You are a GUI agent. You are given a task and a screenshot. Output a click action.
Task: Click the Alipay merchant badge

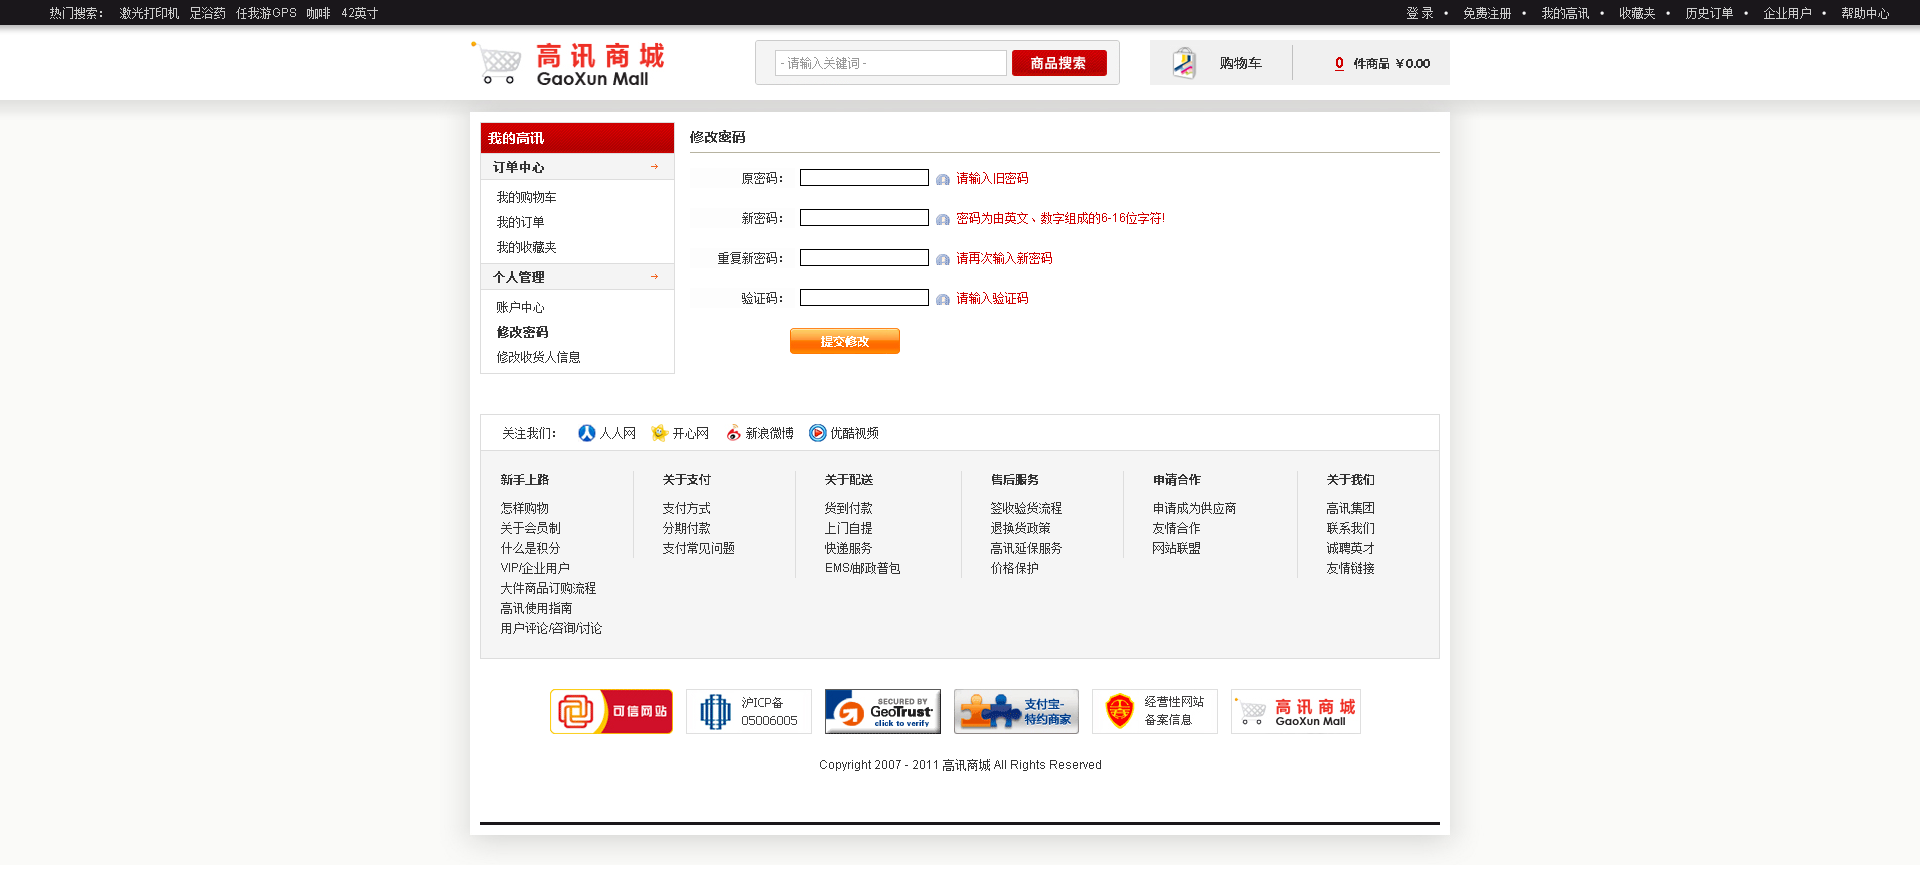point(1016,711)
